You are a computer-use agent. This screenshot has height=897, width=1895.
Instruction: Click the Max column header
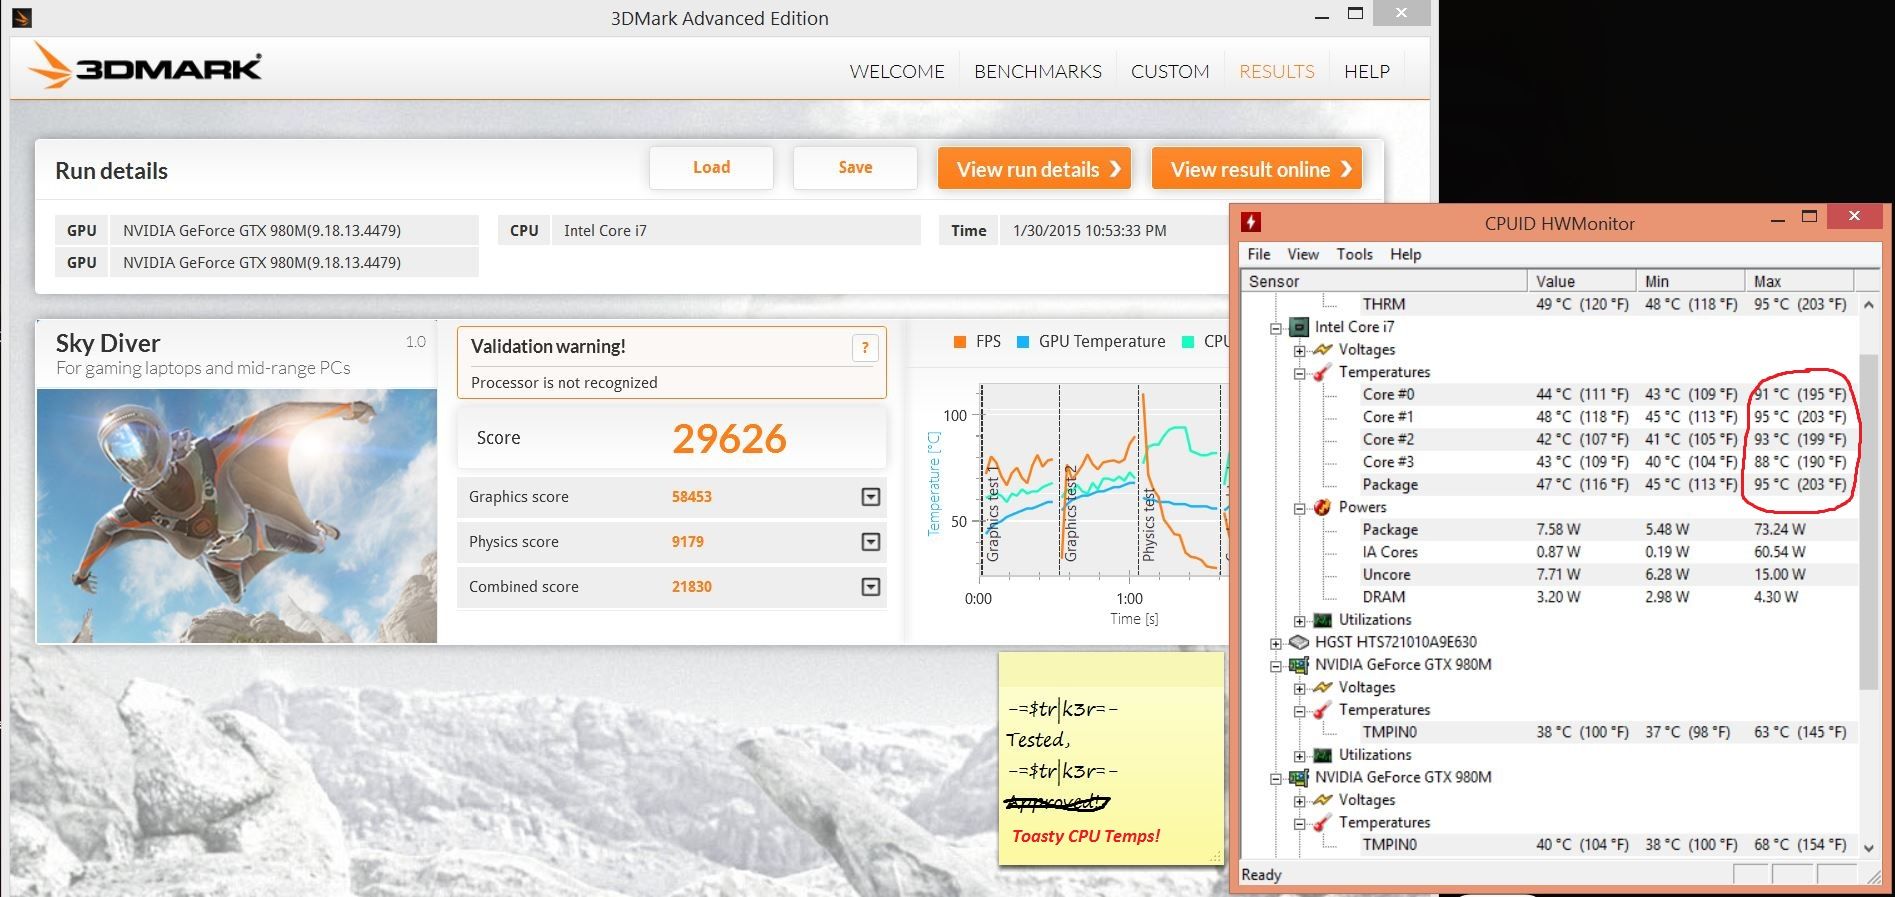[1799, 281]
